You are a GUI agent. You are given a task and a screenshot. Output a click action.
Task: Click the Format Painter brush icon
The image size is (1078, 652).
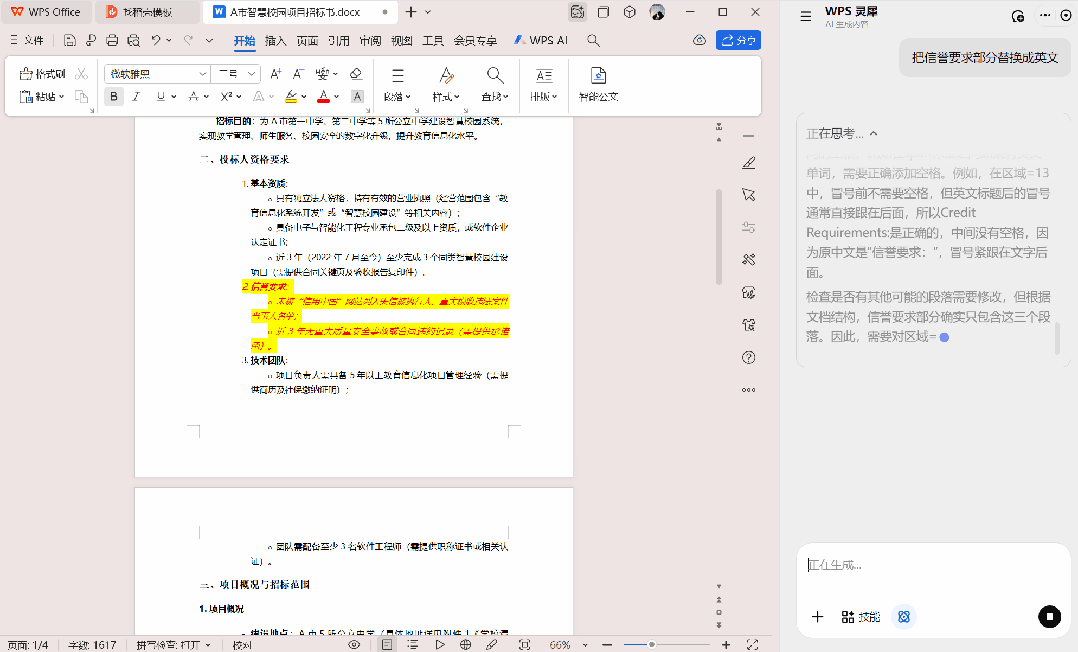click(x=43, y=74)
